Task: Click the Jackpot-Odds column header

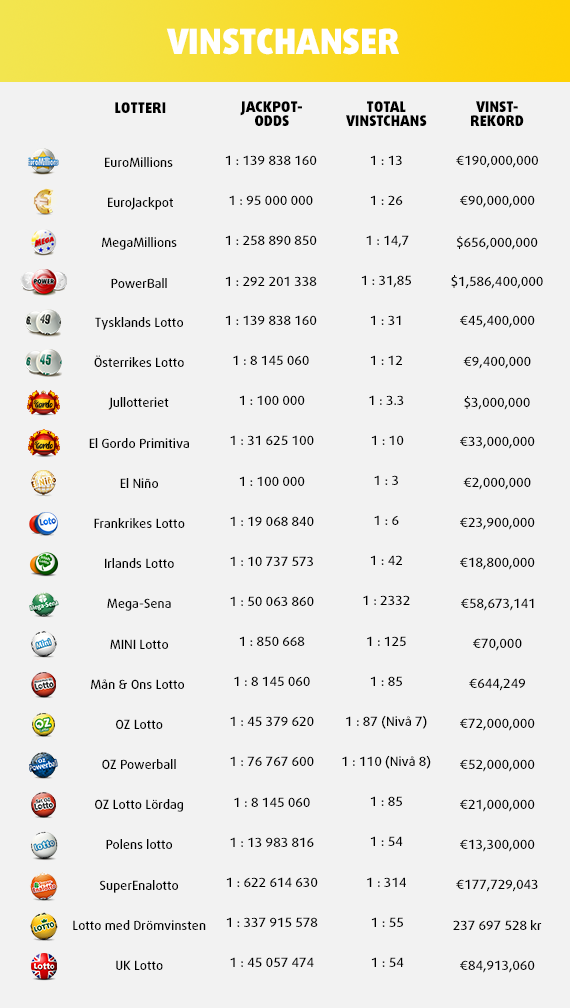Action: (x=271, y=114)
